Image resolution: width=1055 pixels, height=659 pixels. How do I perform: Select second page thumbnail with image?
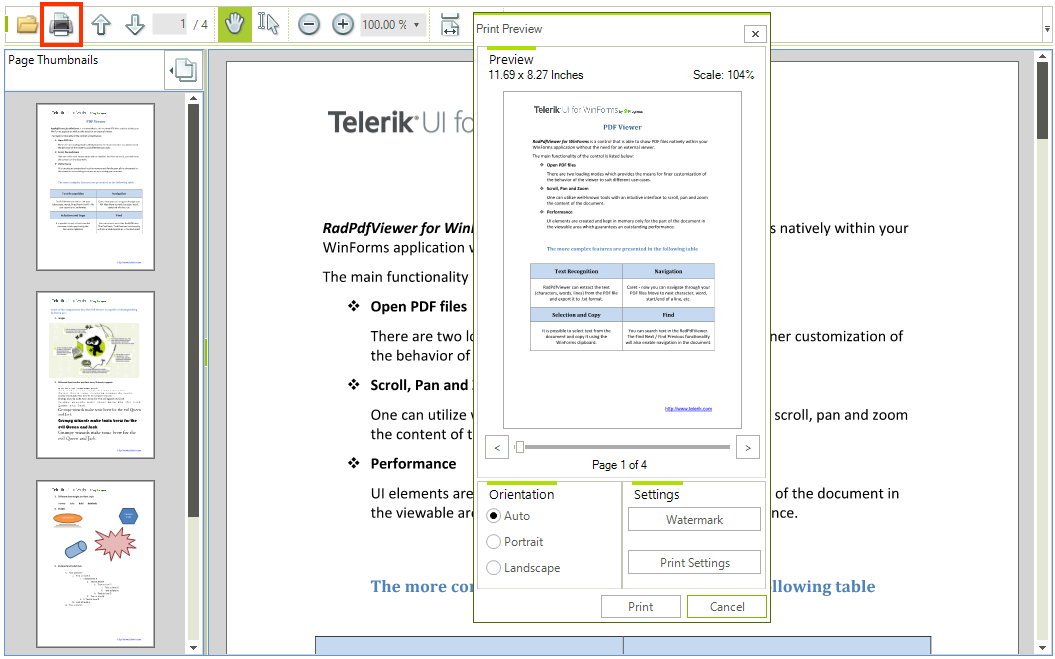pos(96,375)
